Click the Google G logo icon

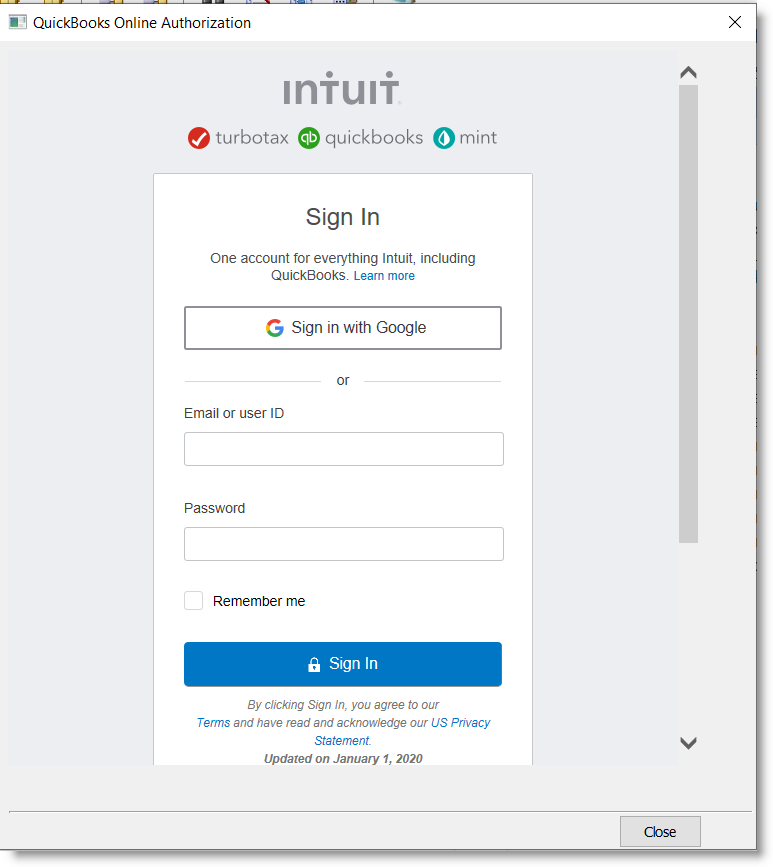[275, 328]
